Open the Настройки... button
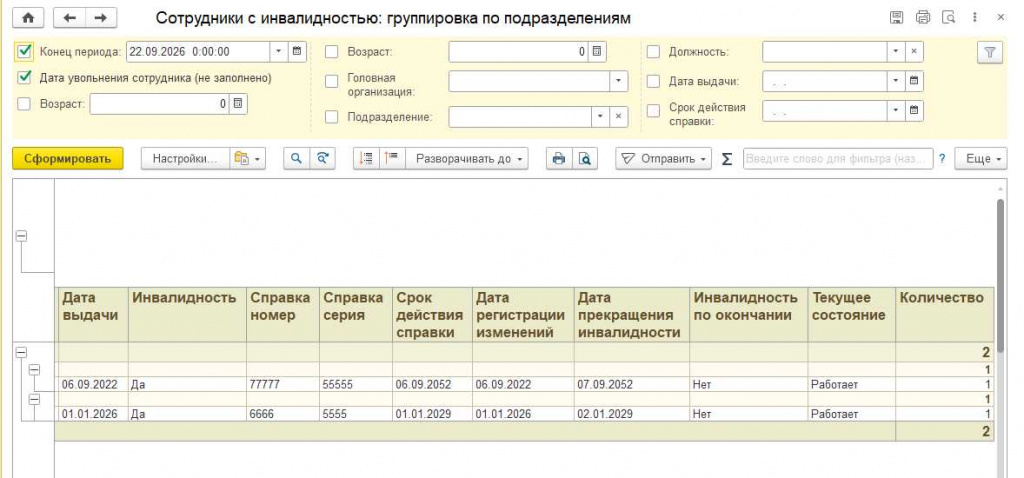1024x478 pixels. (185, 158)
